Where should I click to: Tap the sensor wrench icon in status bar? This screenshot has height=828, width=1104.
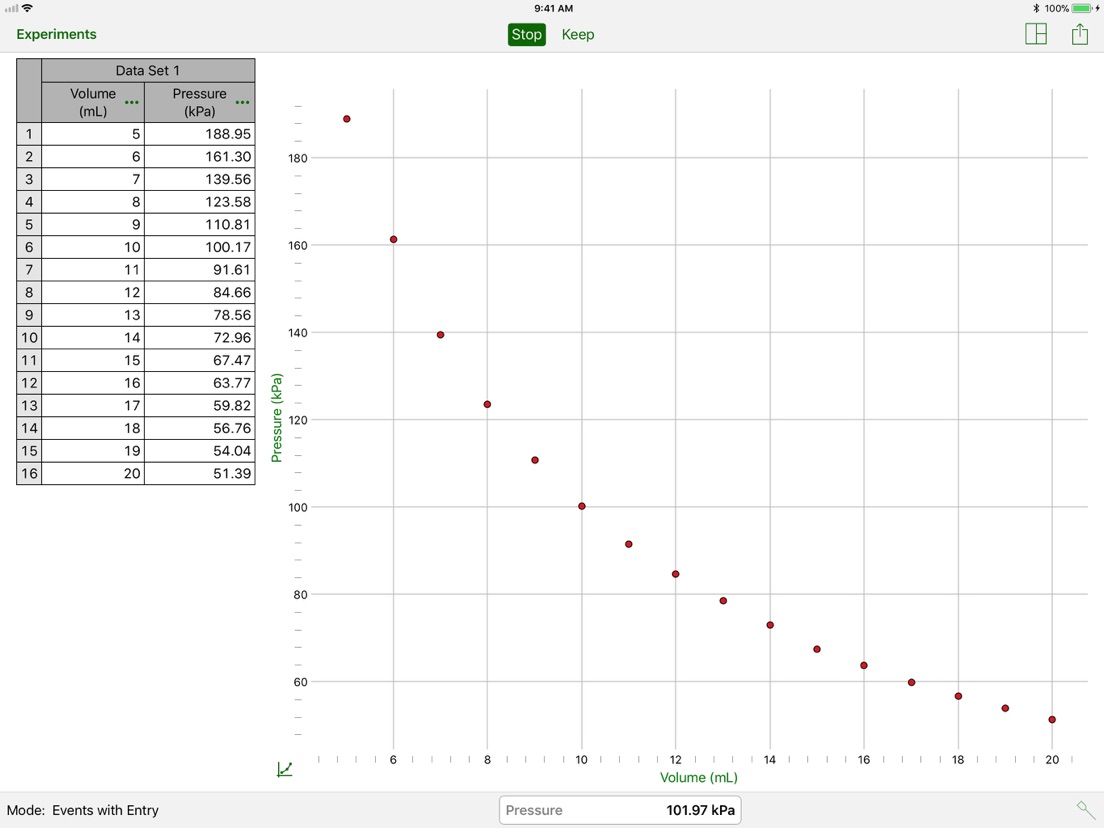1085,810
